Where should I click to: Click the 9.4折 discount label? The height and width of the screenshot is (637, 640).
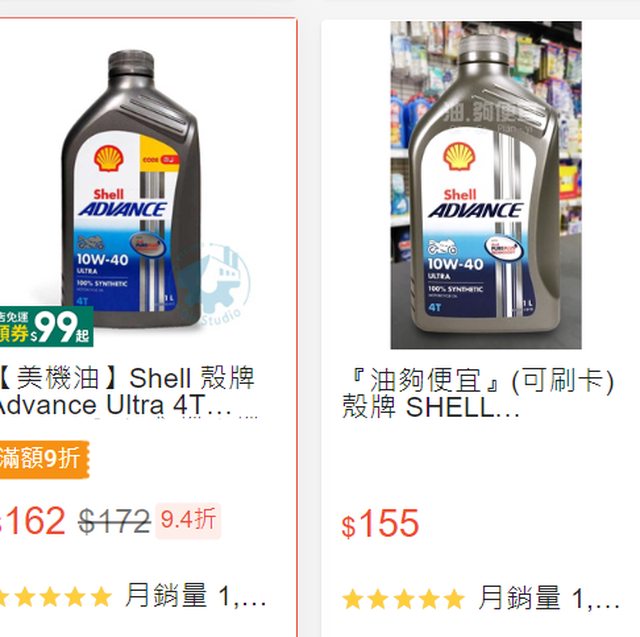188,520
